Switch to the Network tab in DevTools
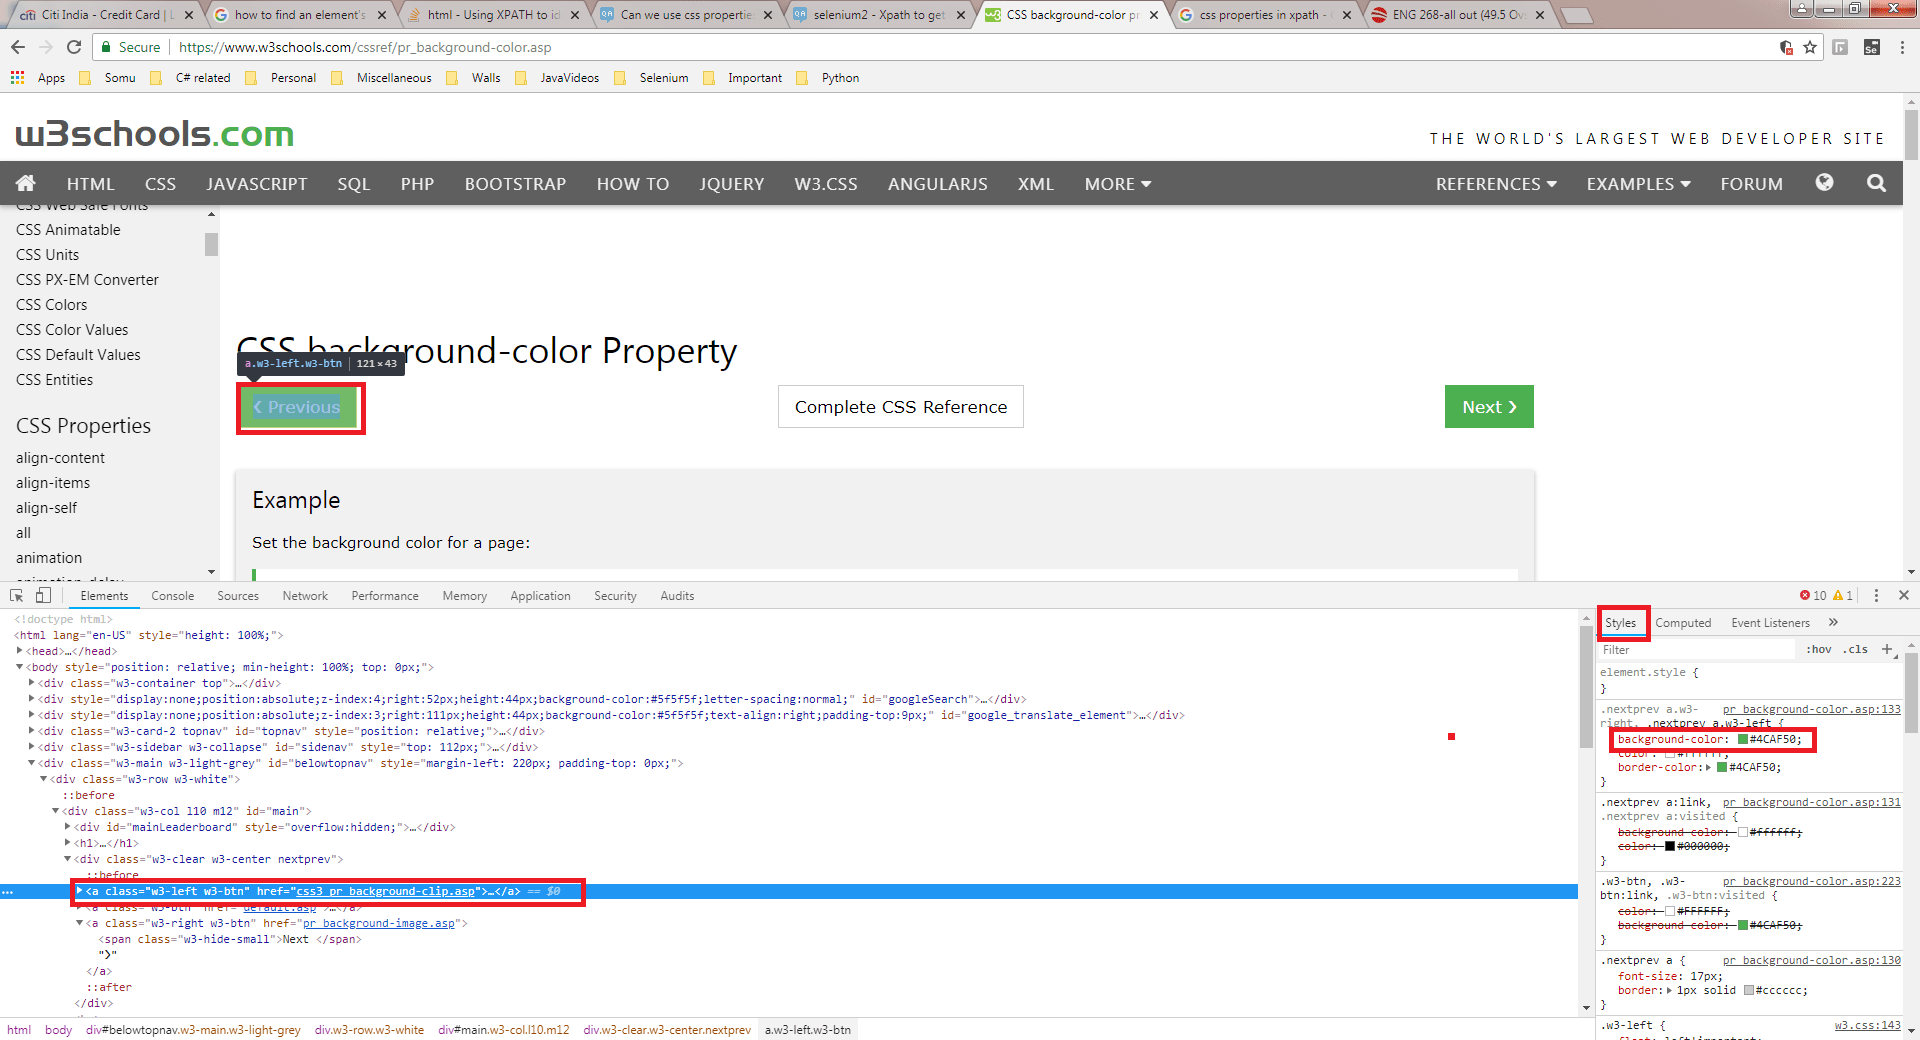This screenshot has width=1920, height=1040. pyautogui.click(x=304, y=595)
